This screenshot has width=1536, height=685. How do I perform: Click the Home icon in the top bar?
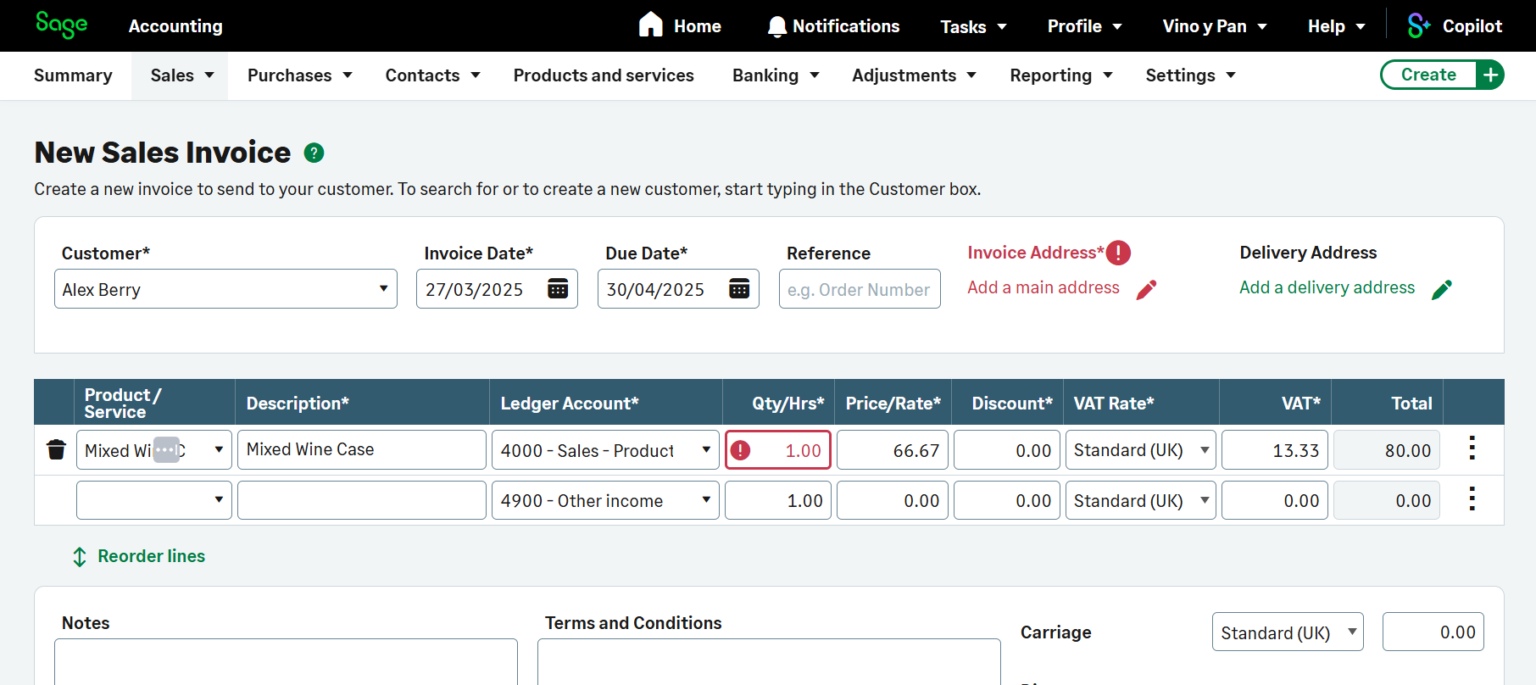click(652, 24)
